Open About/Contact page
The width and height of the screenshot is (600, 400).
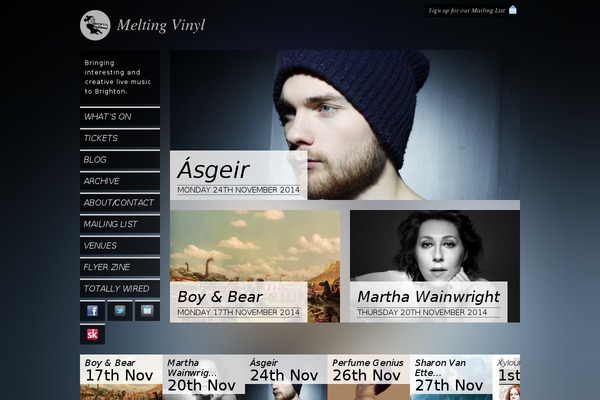pyautogui.click(x=120, y=202)
